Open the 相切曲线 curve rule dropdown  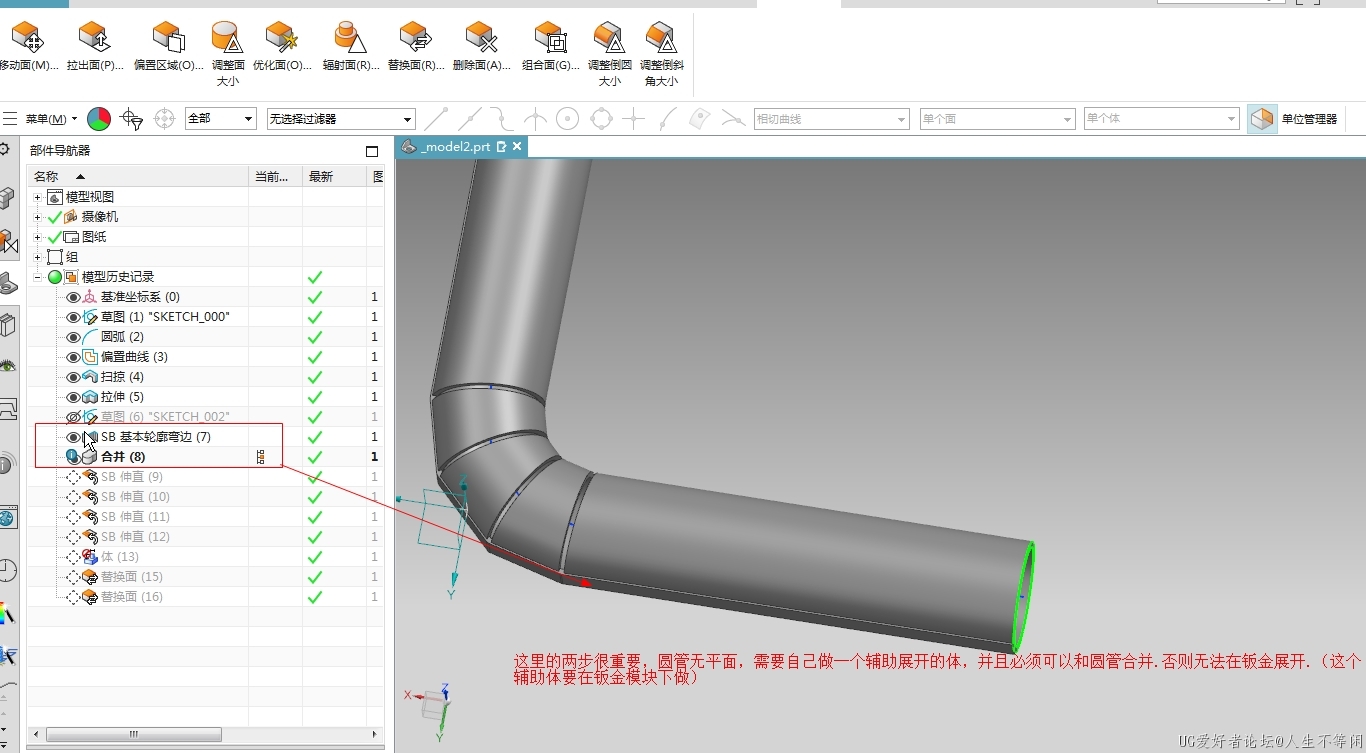[x=831, y=119]
